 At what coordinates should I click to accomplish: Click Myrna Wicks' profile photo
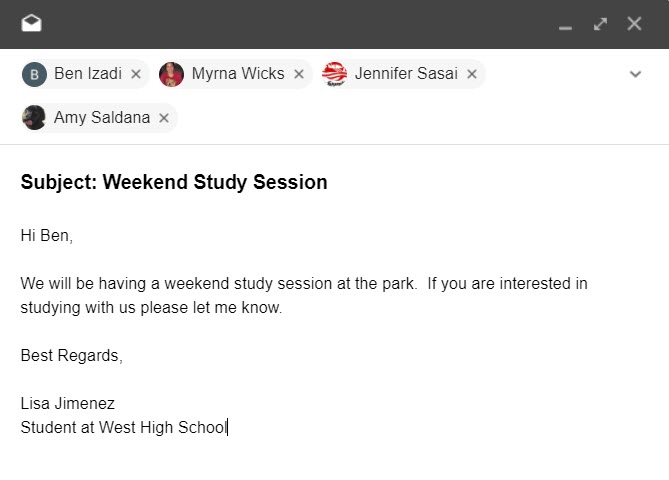(172, 74)
